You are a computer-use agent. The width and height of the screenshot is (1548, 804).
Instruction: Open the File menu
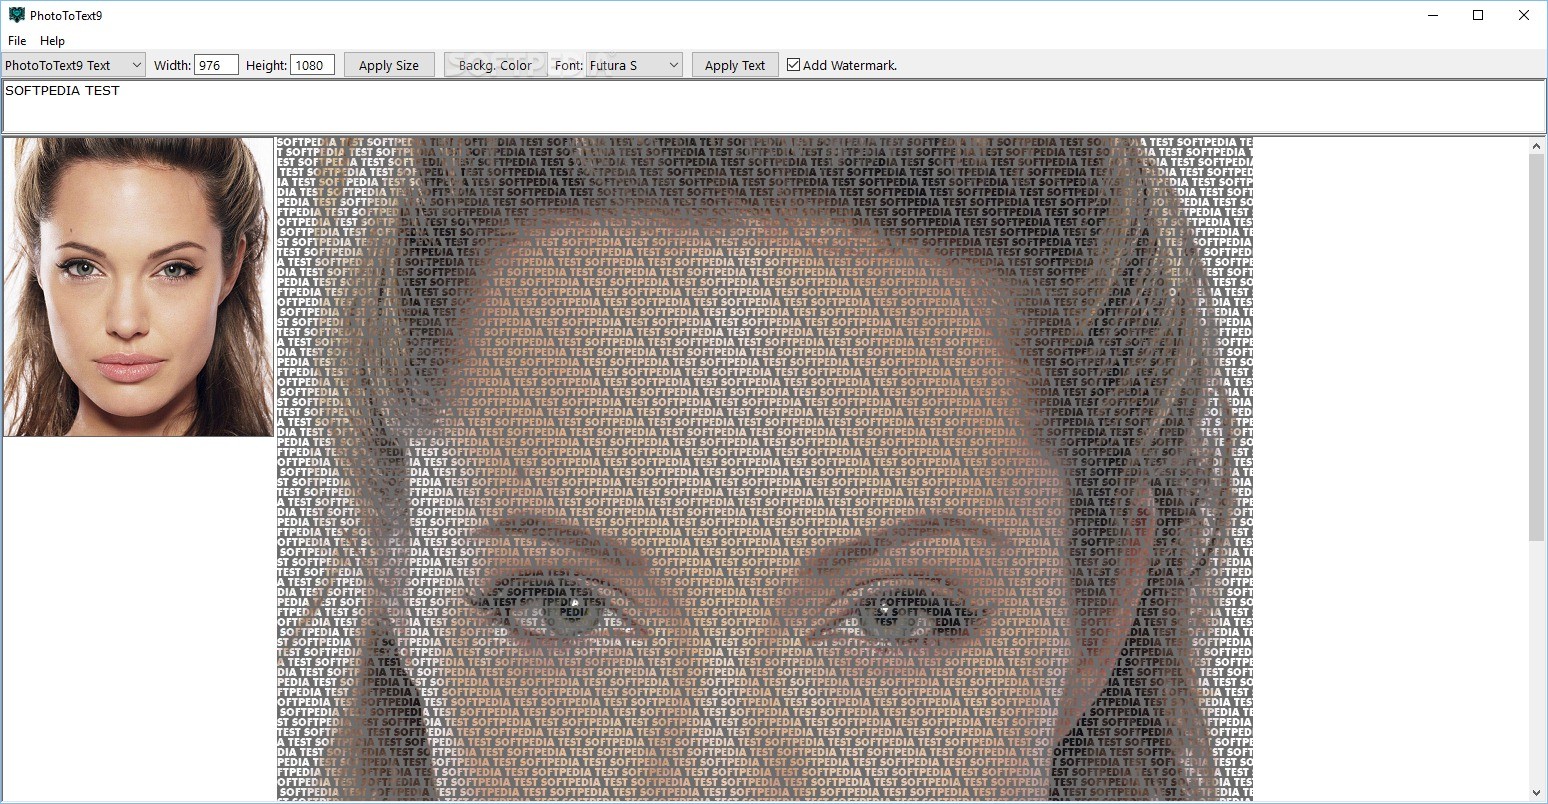point(17,41)
